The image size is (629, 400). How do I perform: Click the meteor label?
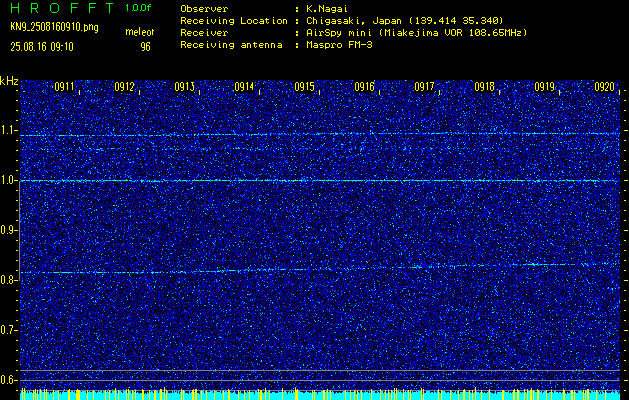[x=140, y=32]
